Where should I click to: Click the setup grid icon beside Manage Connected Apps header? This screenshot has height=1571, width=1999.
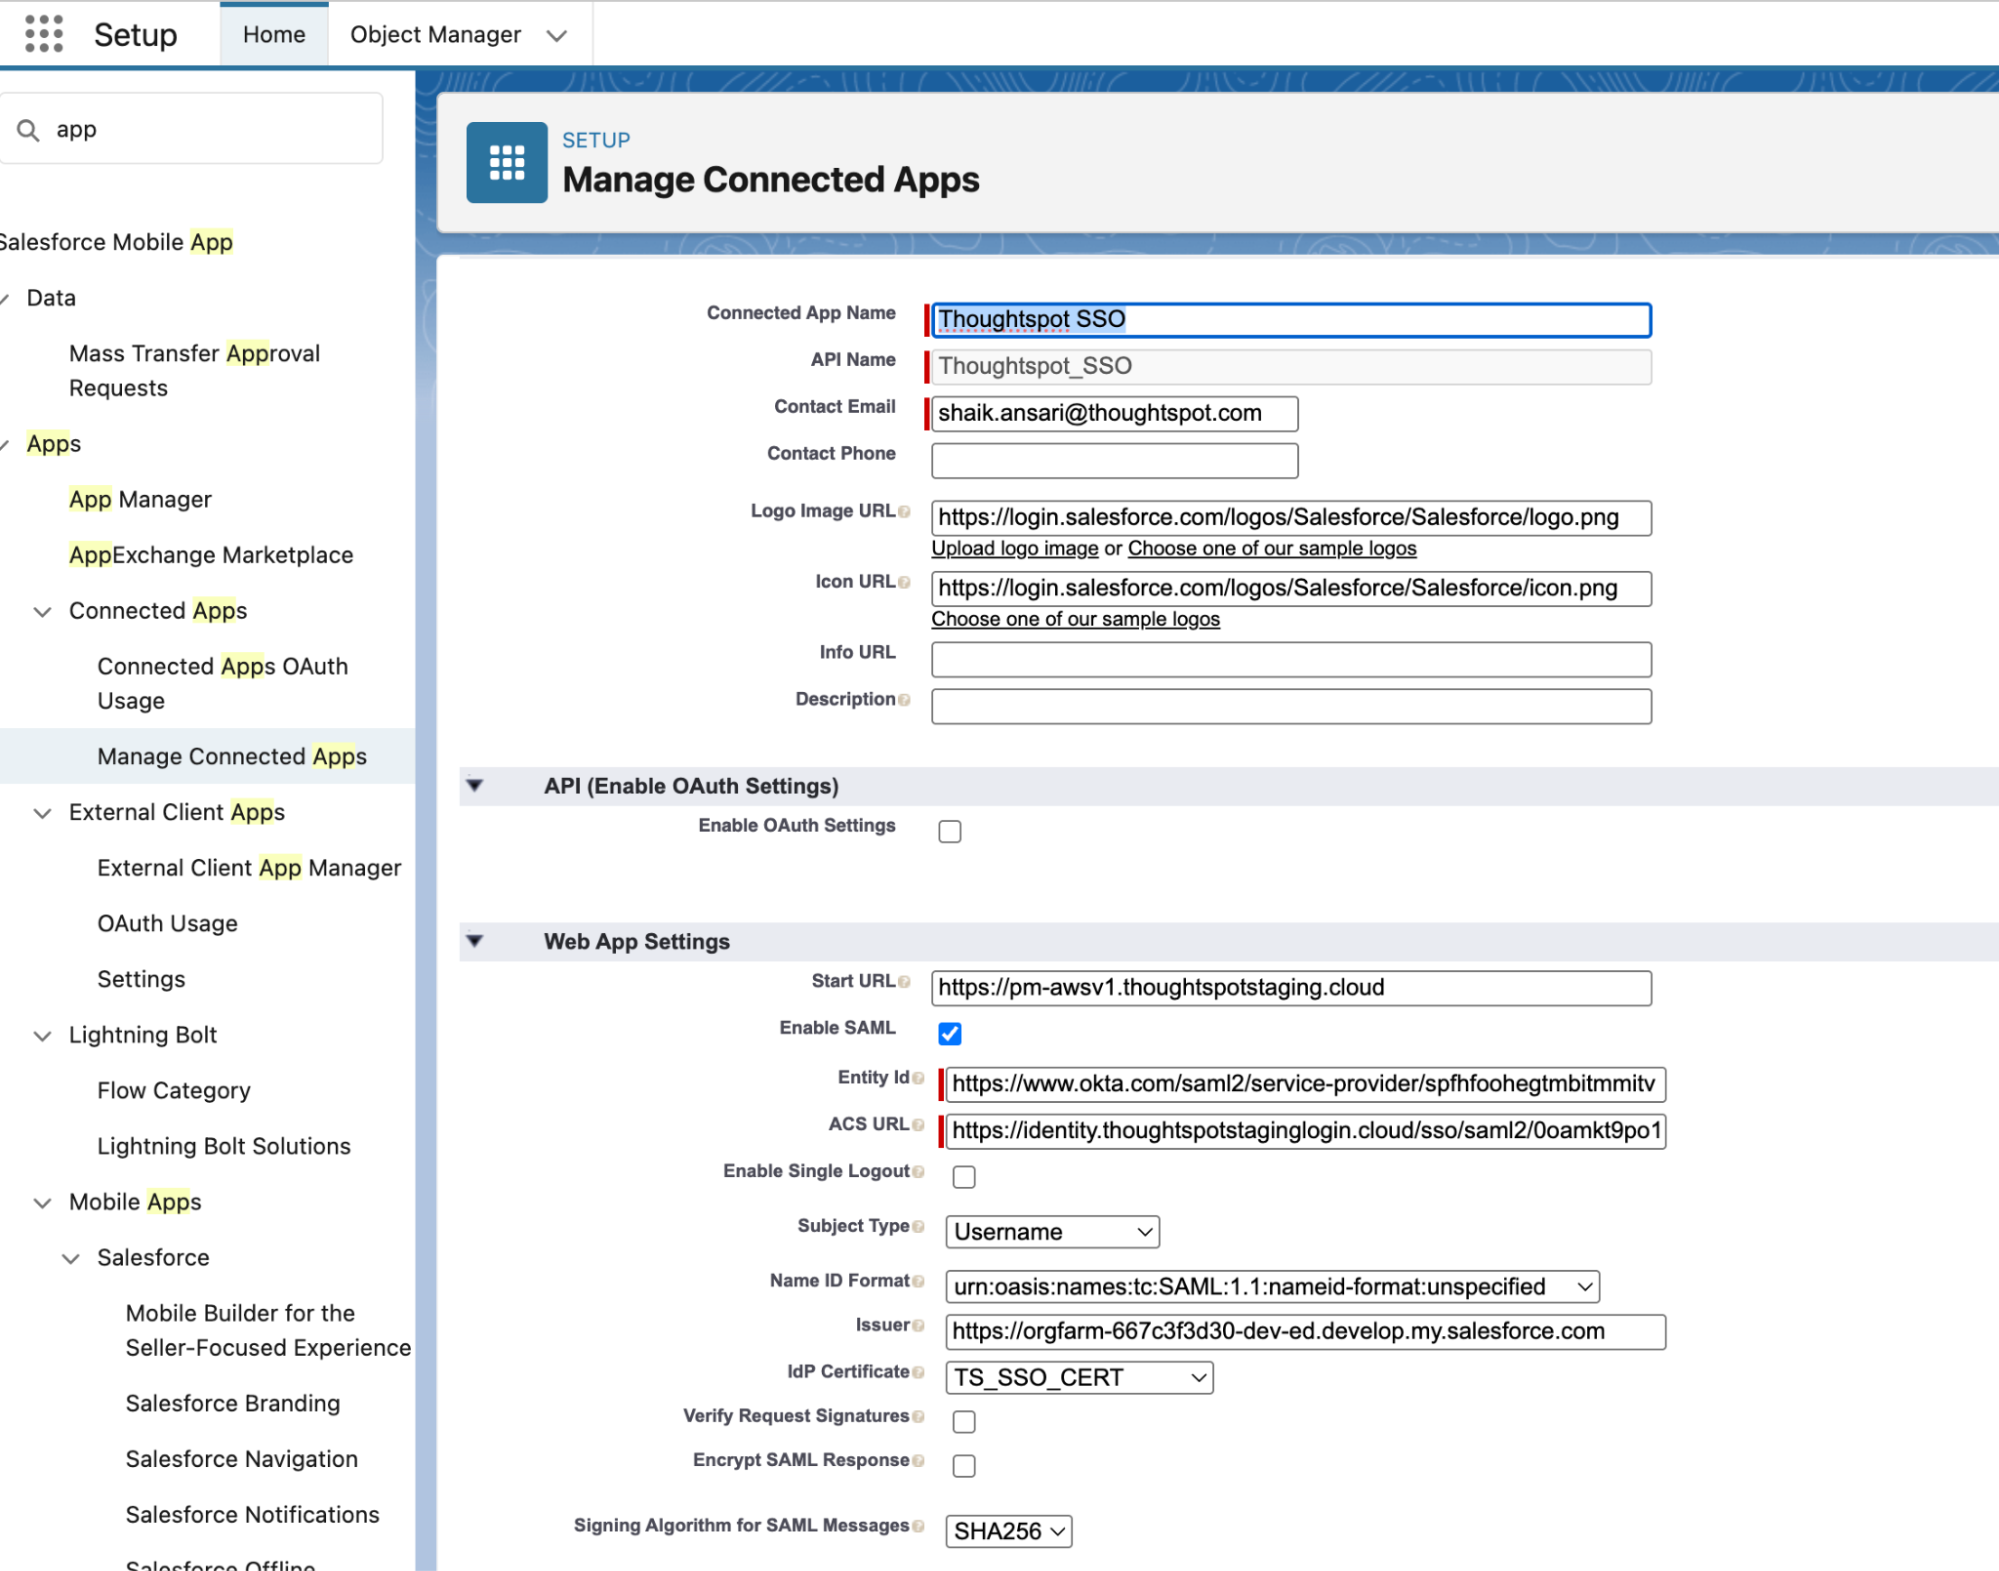tap(506, 162)
